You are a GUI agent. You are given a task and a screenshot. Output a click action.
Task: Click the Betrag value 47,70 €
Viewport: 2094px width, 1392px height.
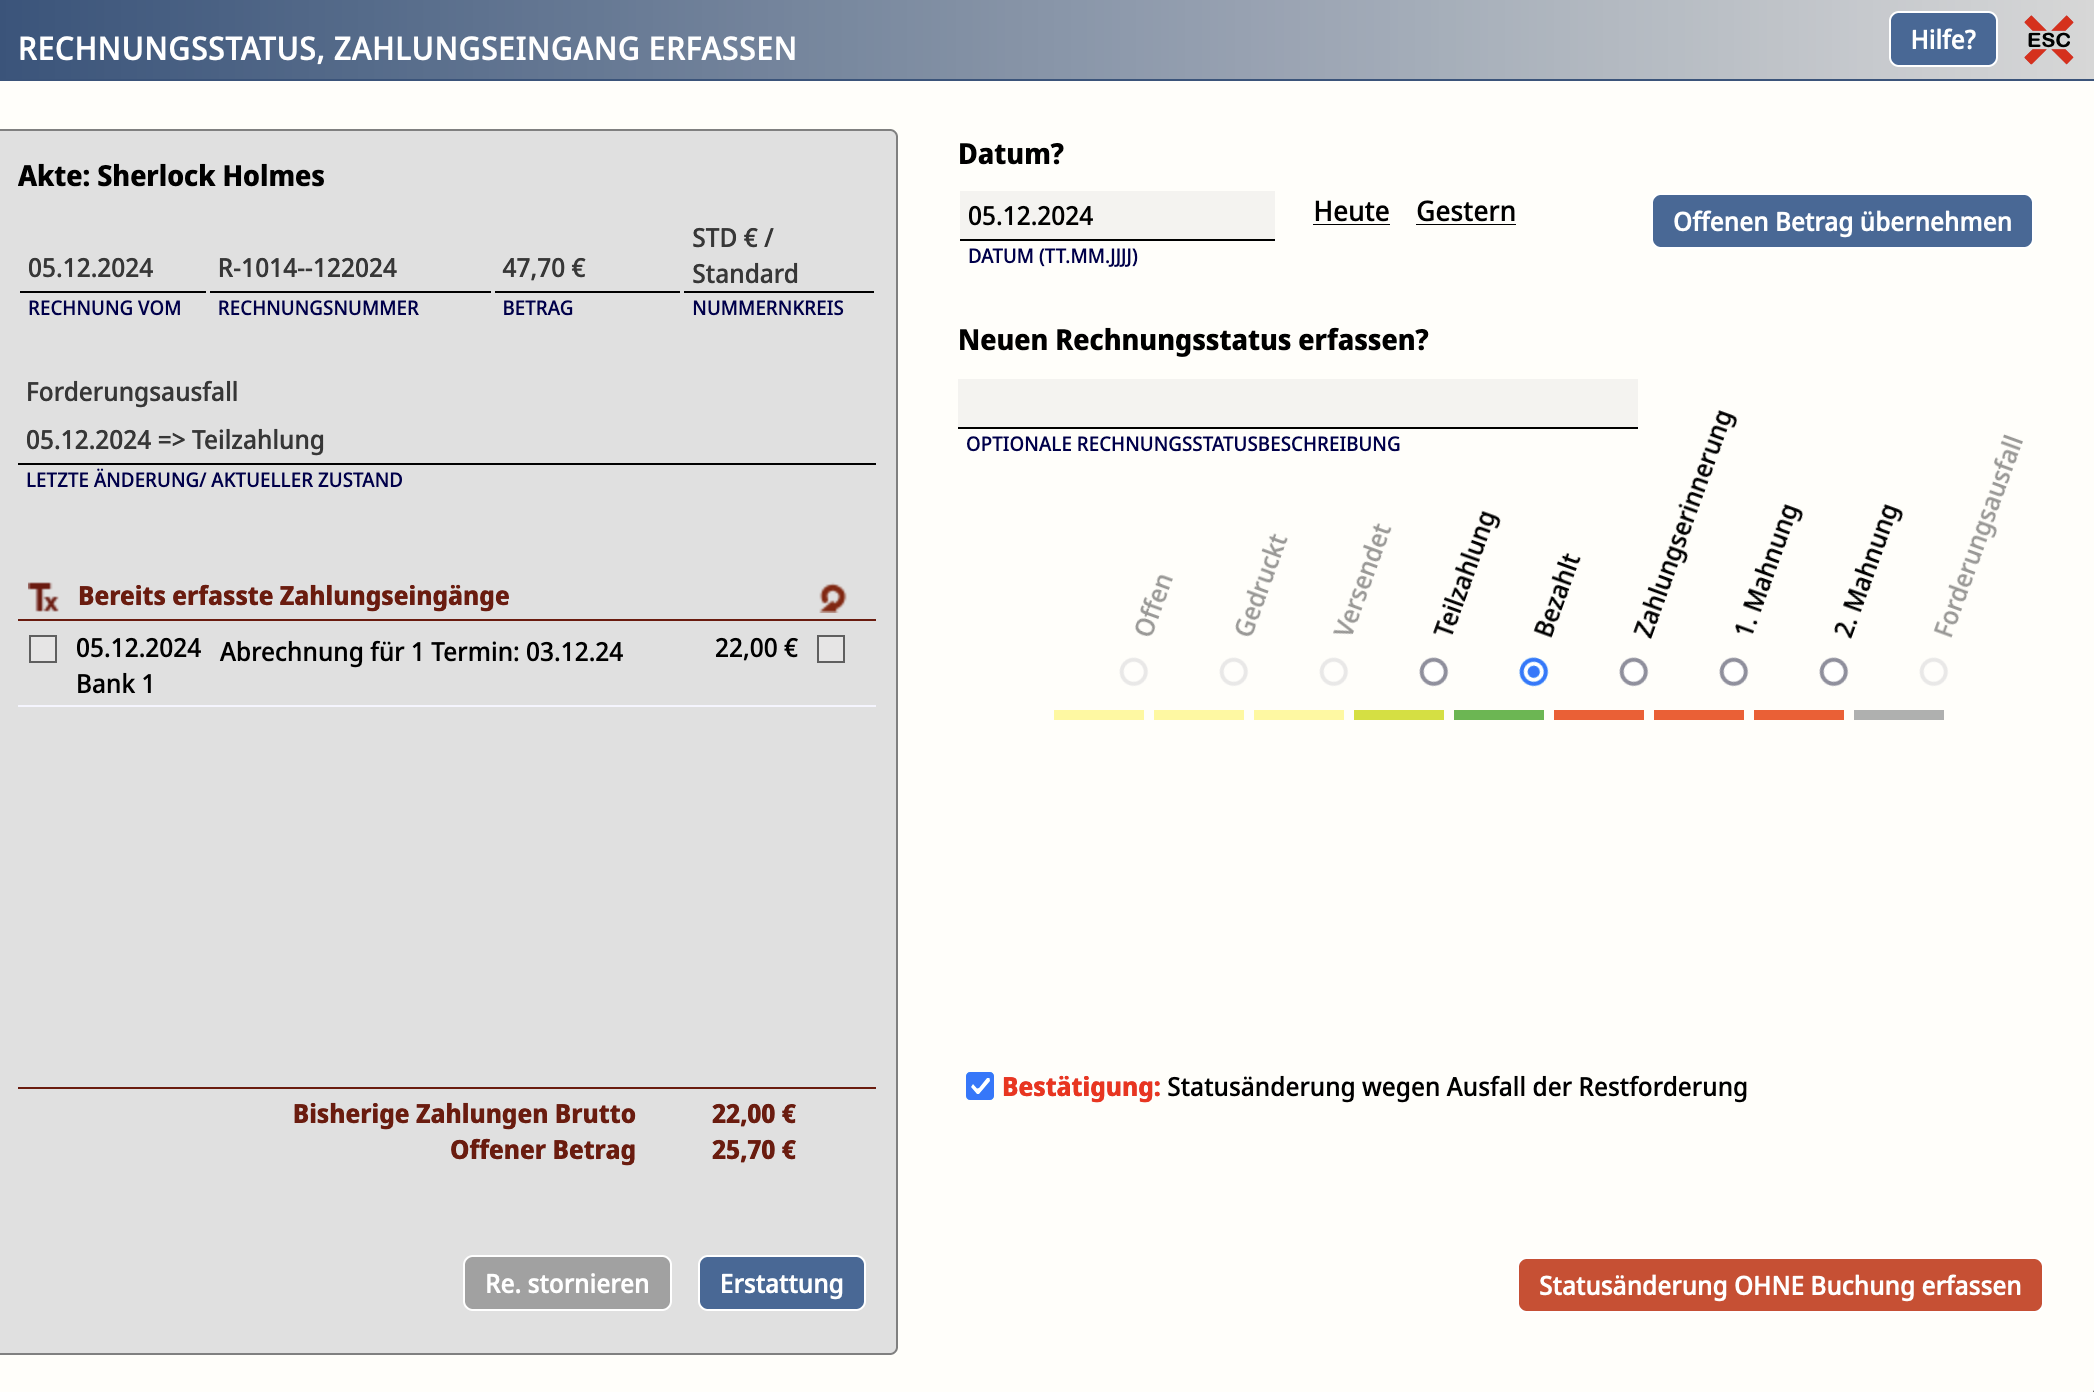click(x=543, y=268)
